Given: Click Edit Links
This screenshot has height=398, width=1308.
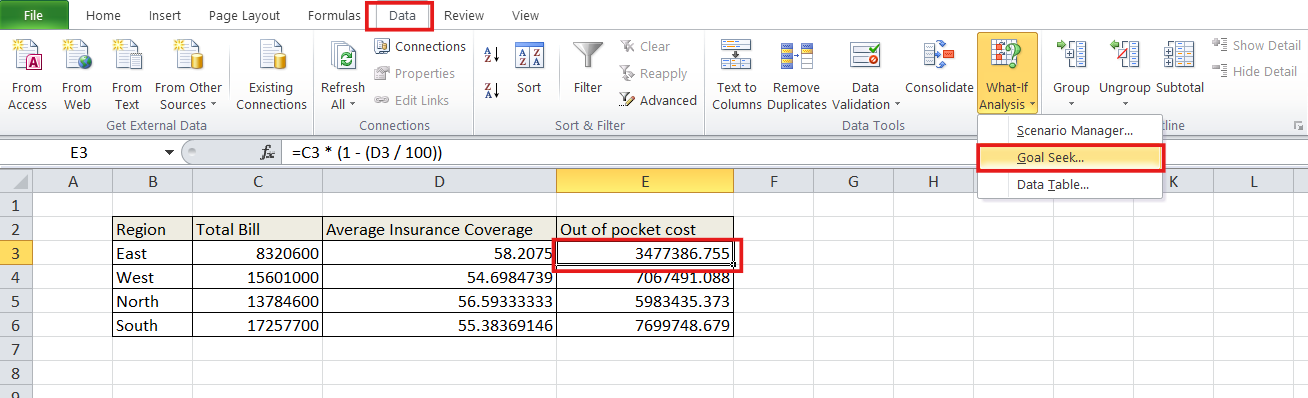Looking at the screenshot, I should [411, 100].
